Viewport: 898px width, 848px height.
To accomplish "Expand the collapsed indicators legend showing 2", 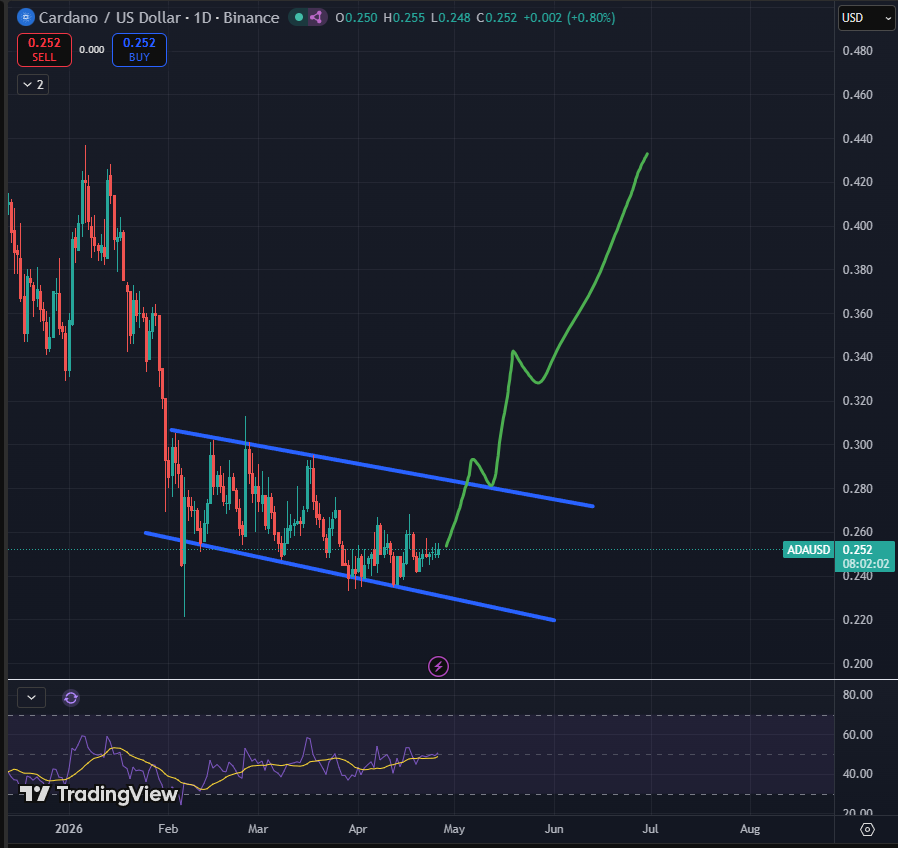I will pyautogui.click(x=33, y=85).
